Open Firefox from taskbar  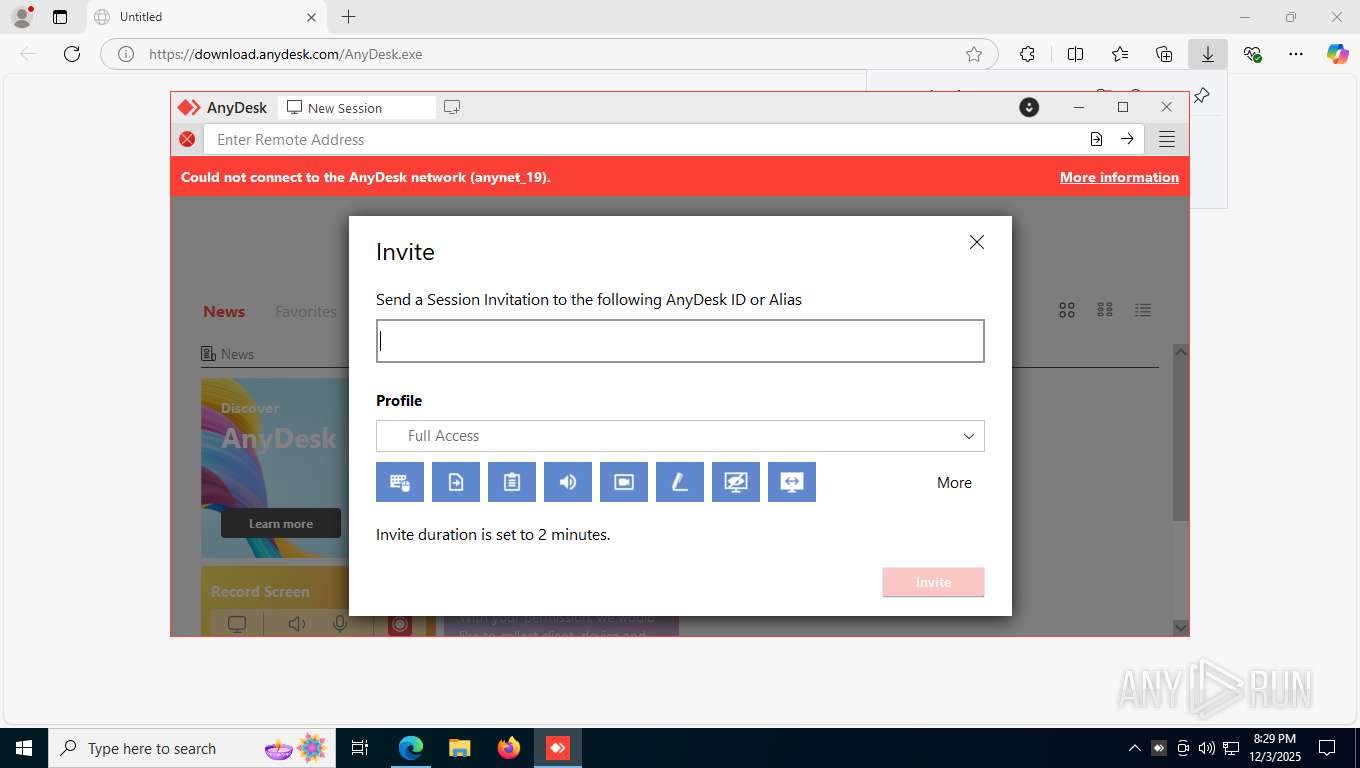(509, 748)
